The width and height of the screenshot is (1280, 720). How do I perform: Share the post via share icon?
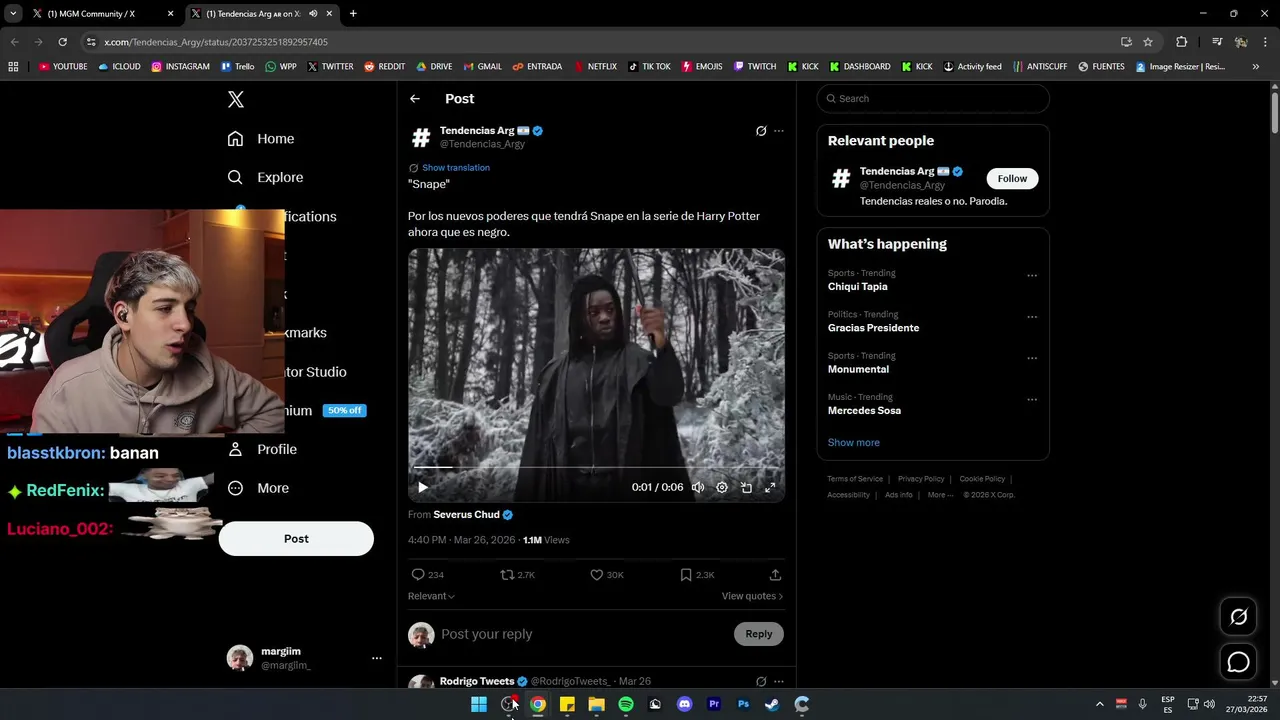click(x=775, y=575)
